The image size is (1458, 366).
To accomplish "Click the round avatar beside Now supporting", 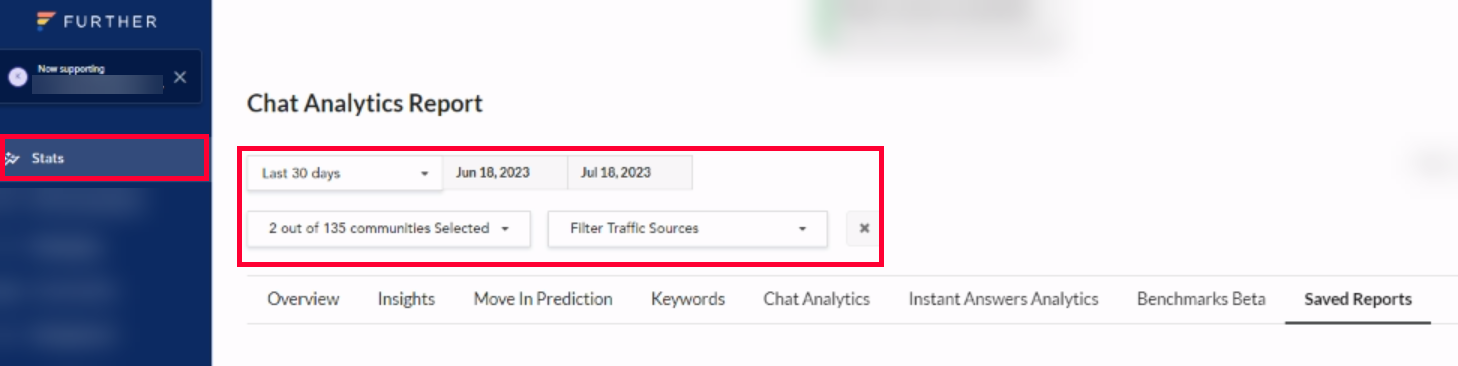I will tap(18, 77).
